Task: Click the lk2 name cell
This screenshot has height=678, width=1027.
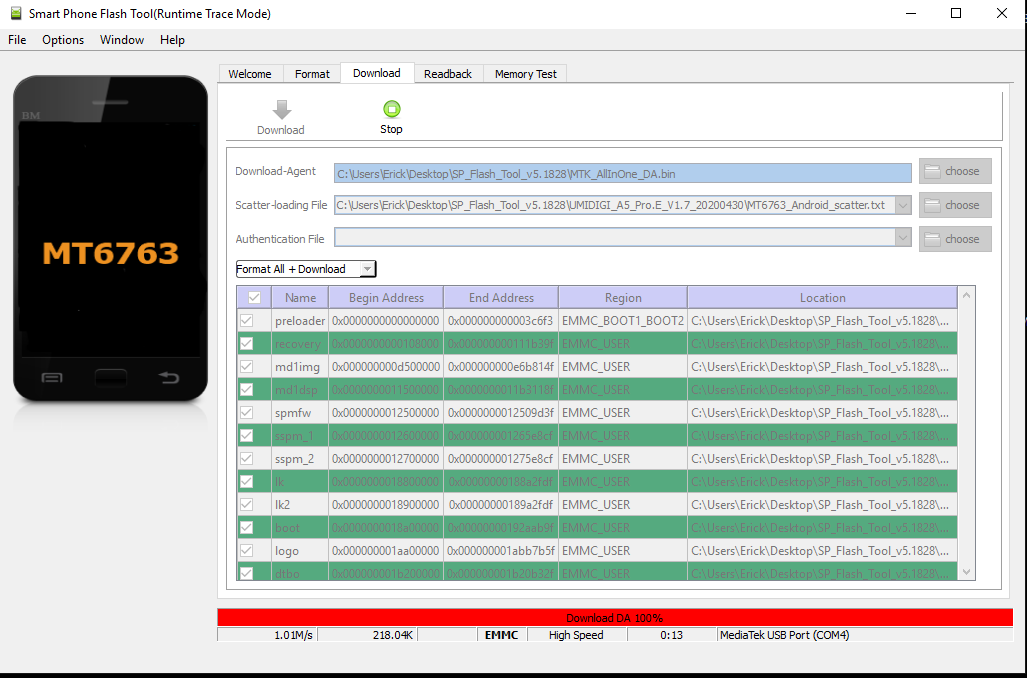Action: 300,504
